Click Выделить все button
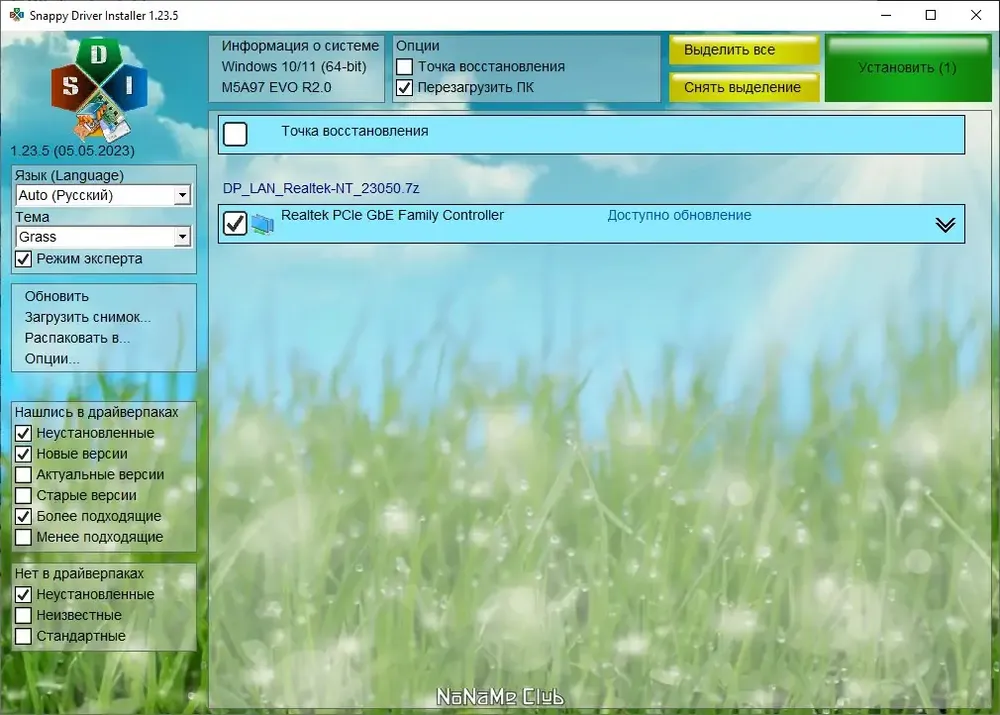1000x715 pixels. click(744, 50)
